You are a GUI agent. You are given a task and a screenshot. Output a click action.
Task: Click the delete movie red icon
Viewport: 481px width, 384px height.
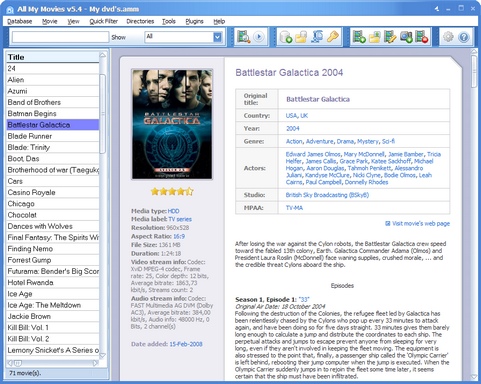tap(422, 37)
